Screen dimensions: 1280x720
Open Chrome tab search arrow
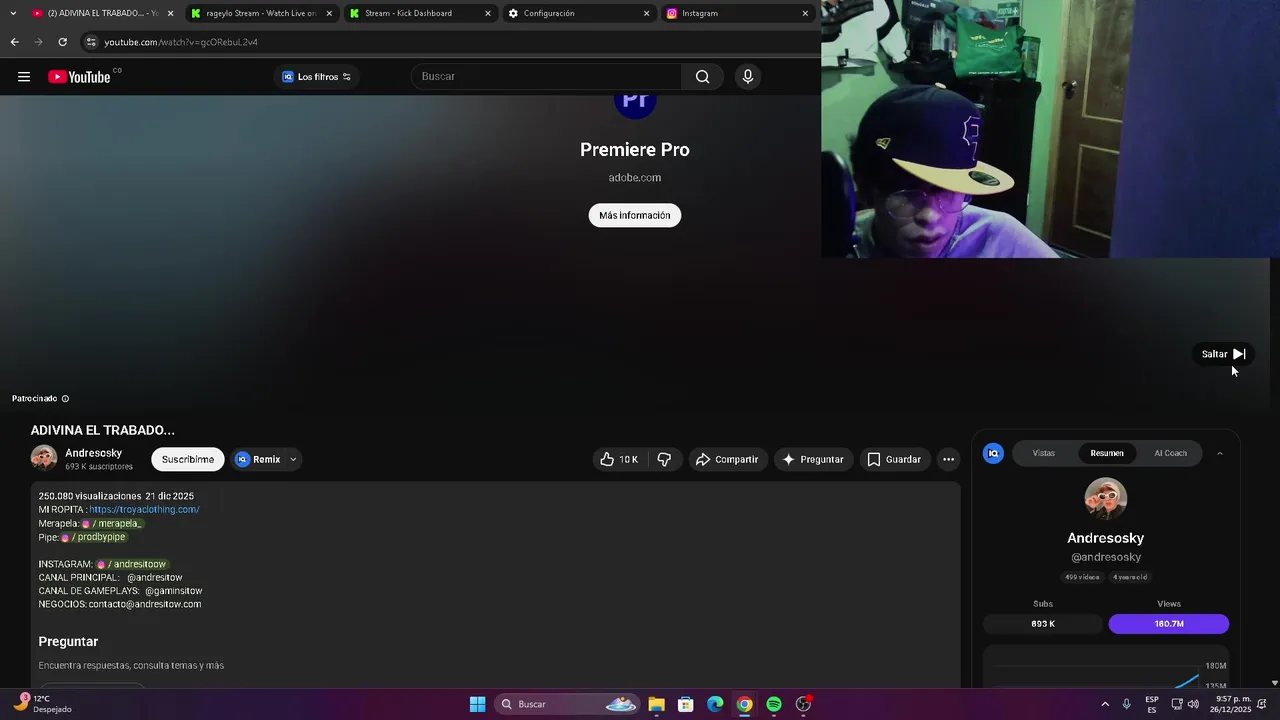click(13, 13)
